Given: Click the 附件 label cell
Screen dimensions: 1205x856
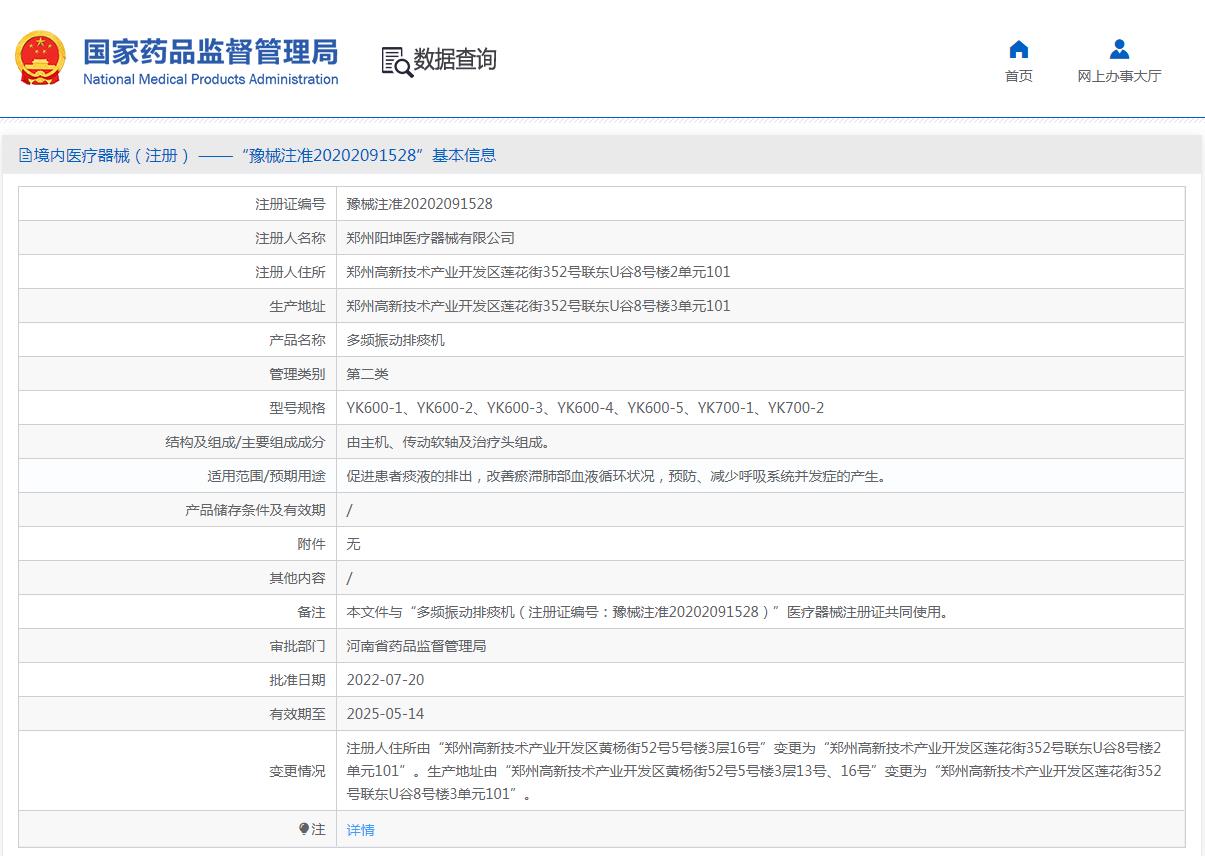Looking at the screenshot, I should (177, 544).
